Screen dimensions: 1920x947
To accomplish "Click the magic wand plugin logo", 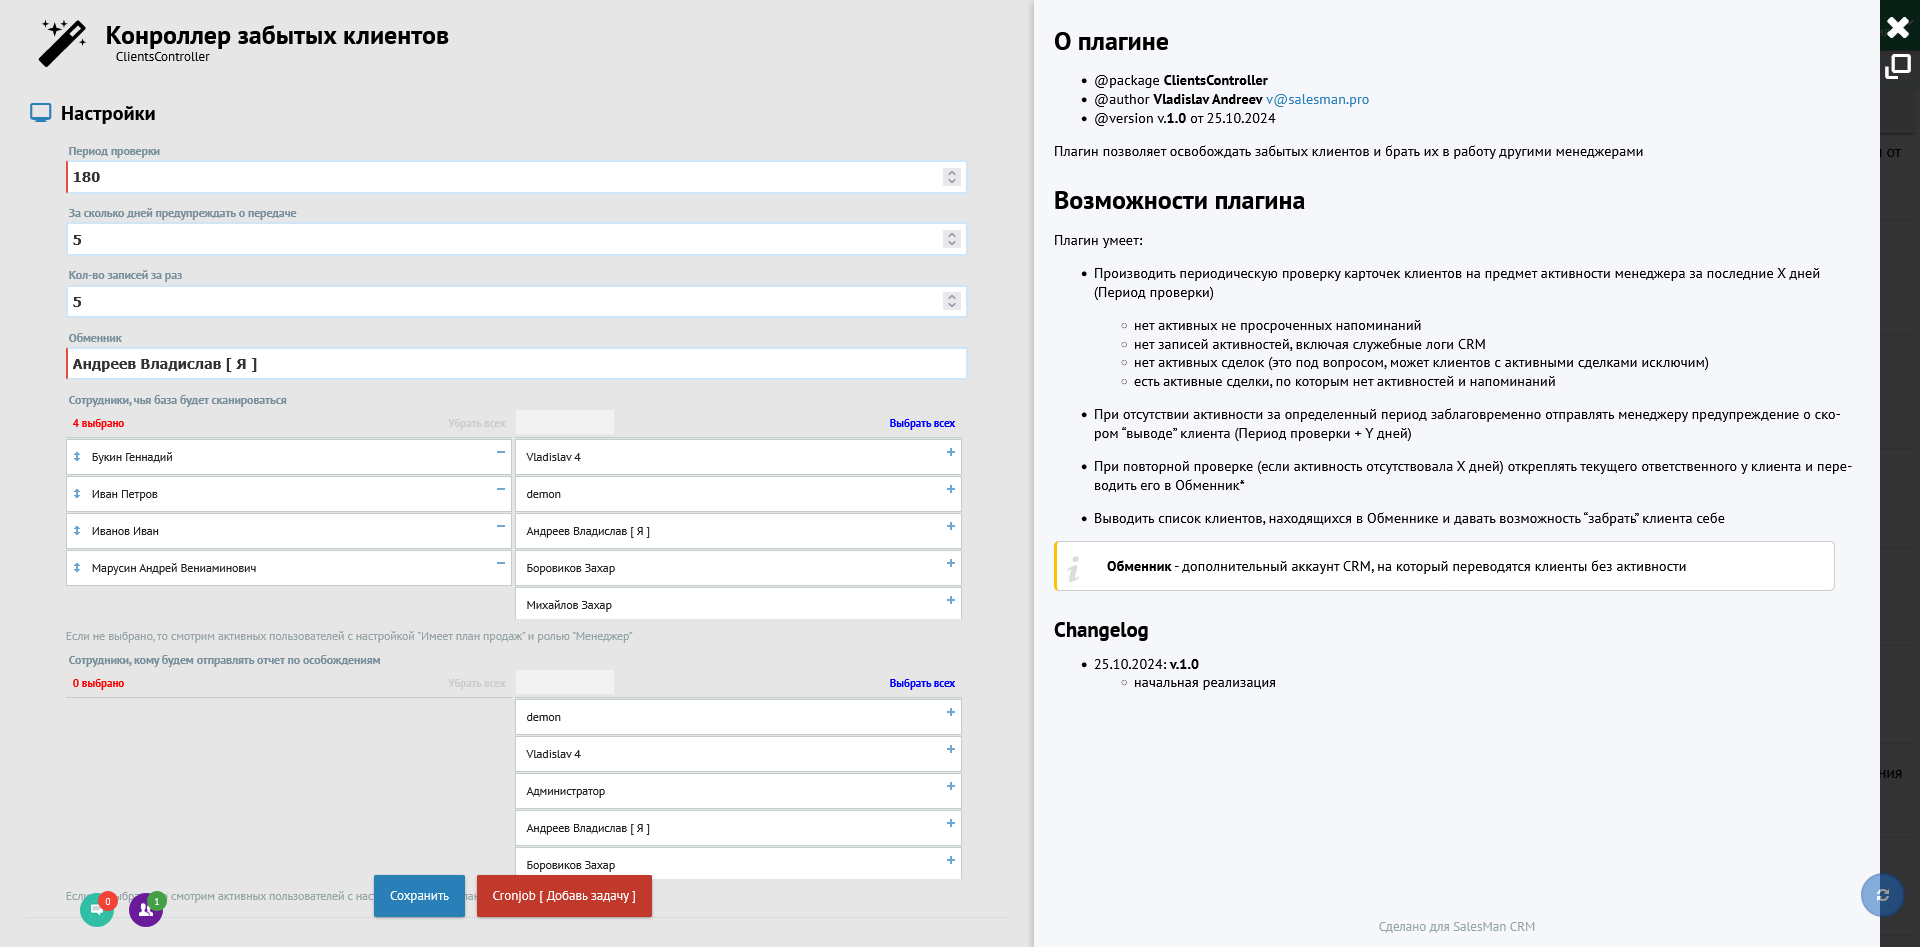I will (62, 43).
